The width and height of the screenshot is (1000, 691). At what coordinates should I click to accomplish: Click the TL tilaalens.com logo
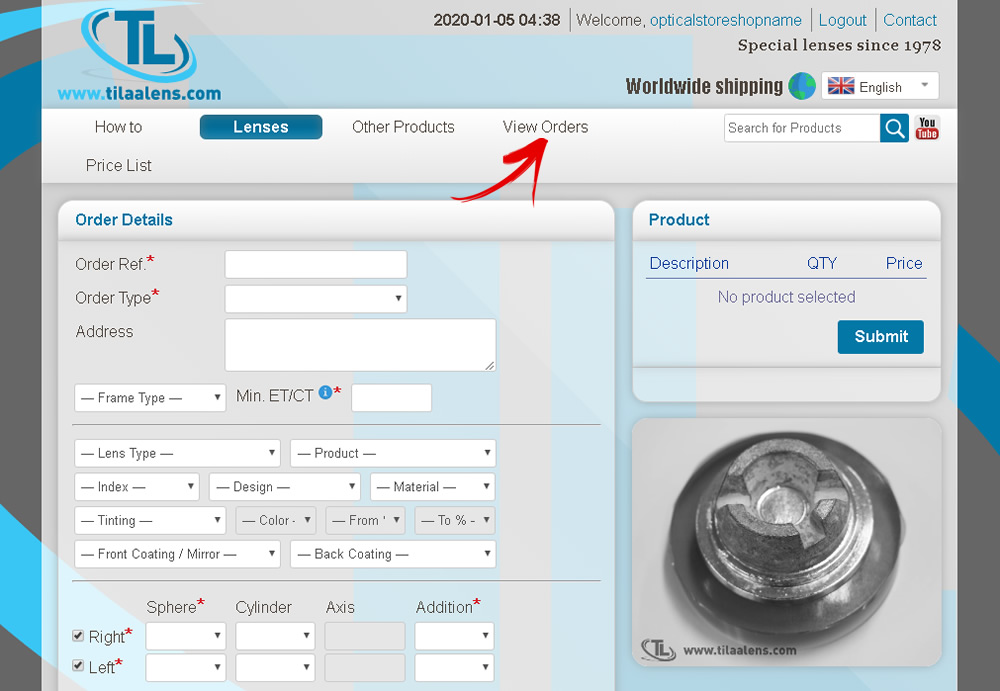[x=139, y=56]
